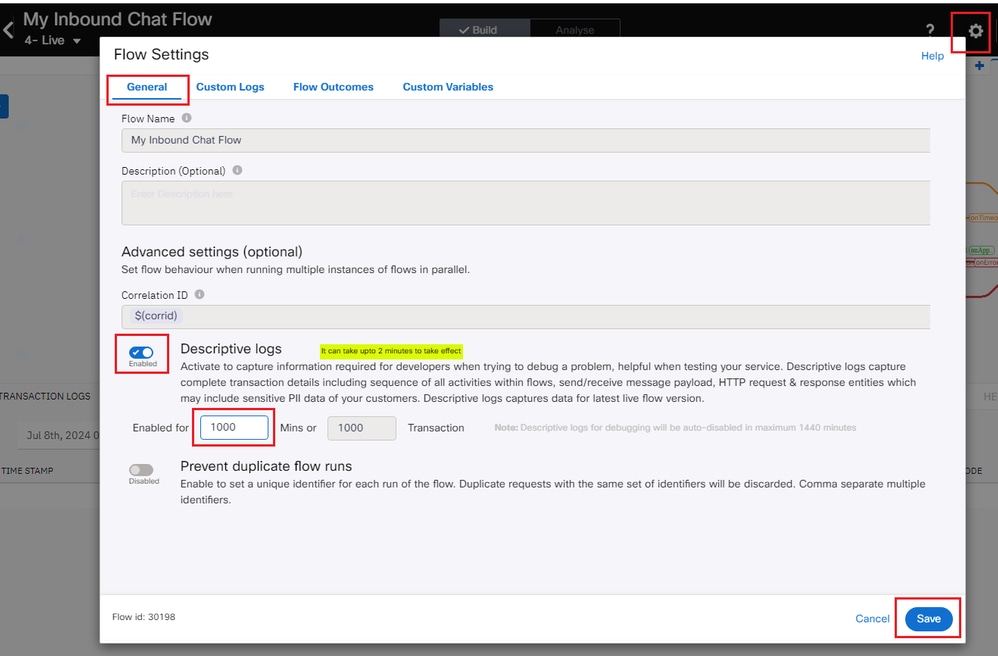
Task: Switch to the Custom Logs tab
Action: tap(230, 87)
